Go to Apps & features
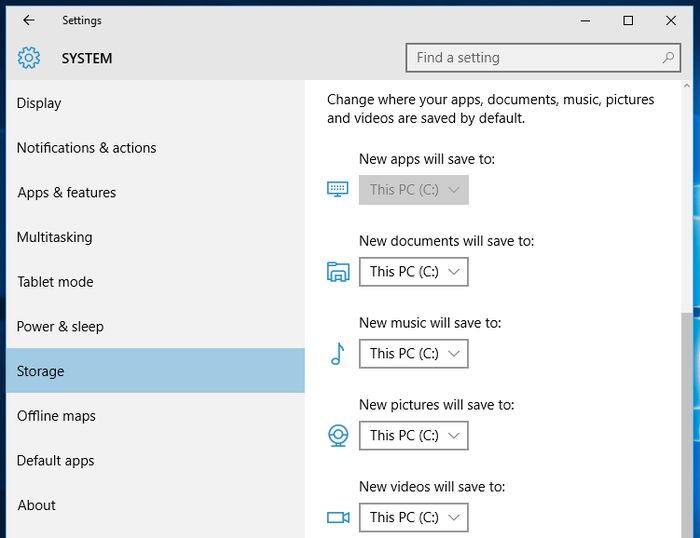Image resolution: width=700 pixels, height=538 pixels. click(x=66, y=192)
